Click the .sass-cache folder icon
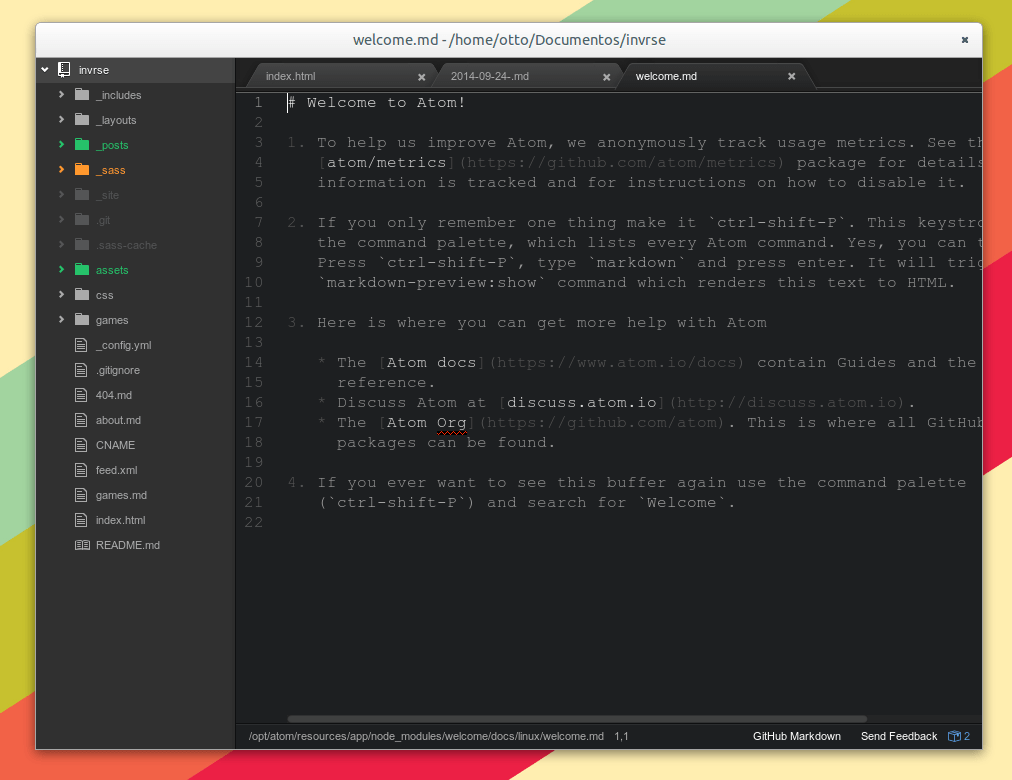The width and height of the screenshot is (1012, 780). pyautogui.click(x=82, y=245)
